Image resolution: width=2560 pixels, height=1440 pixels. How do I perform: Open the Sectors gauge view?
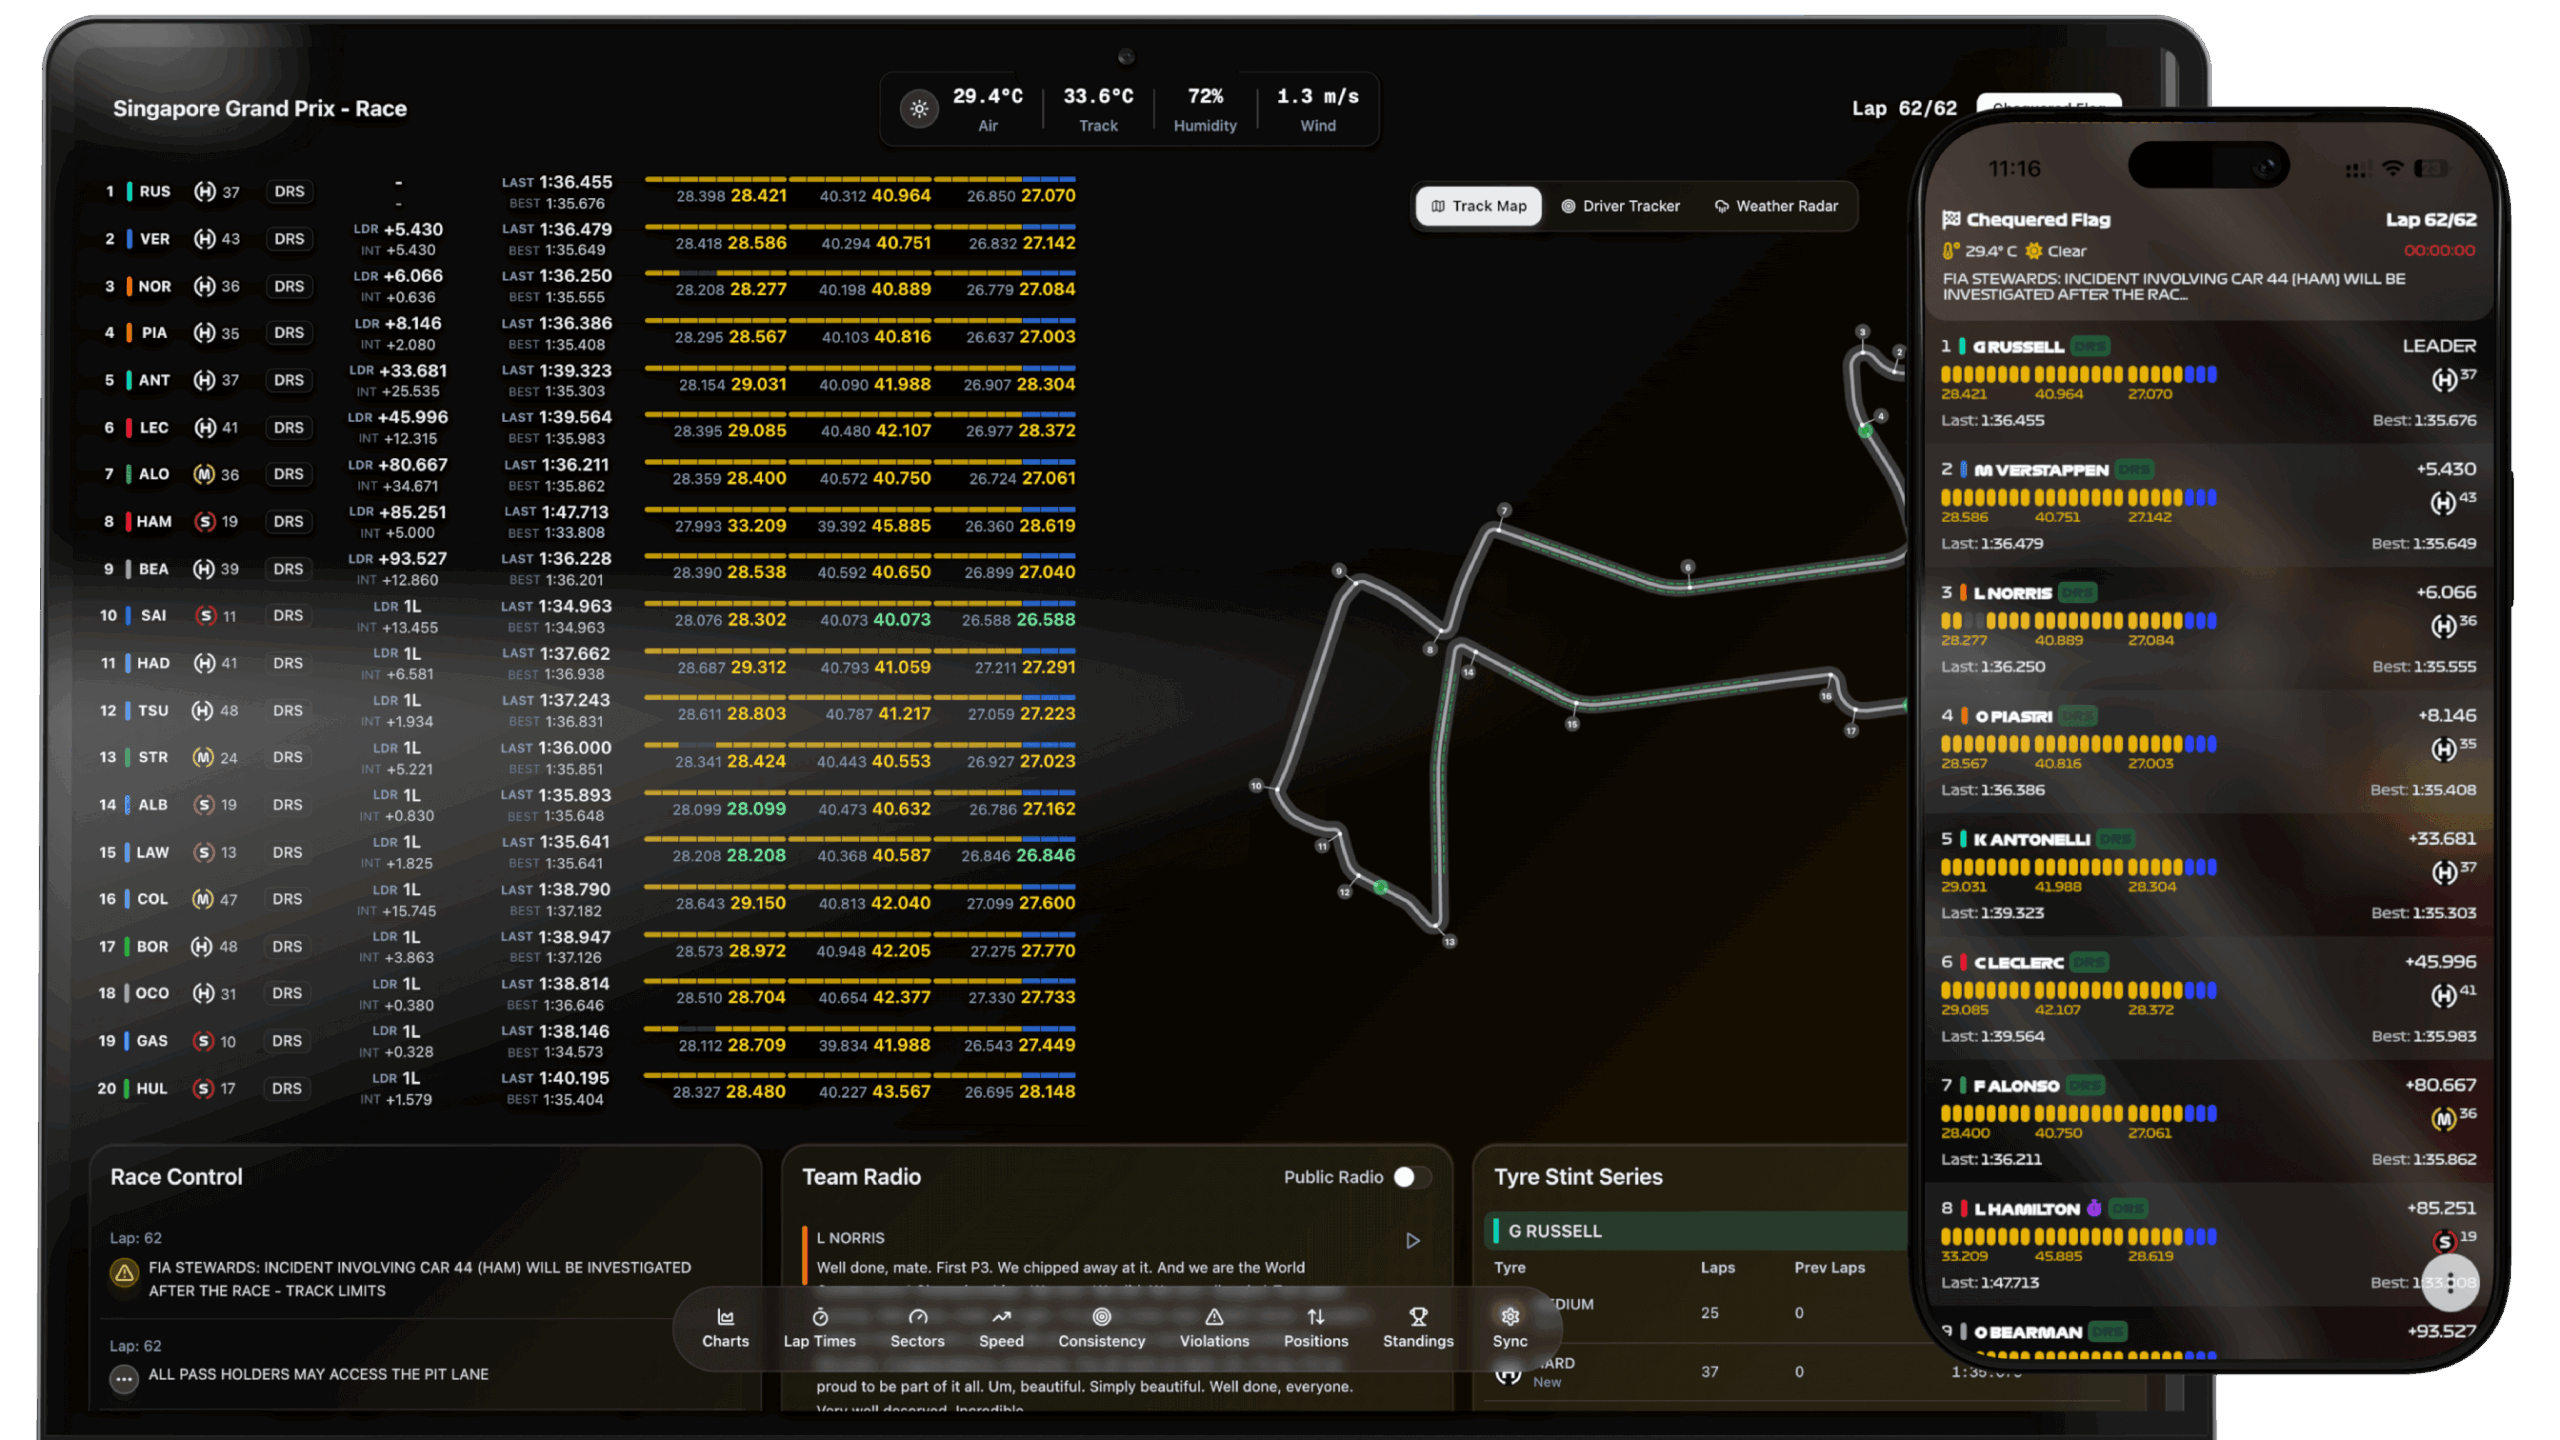917,1328
